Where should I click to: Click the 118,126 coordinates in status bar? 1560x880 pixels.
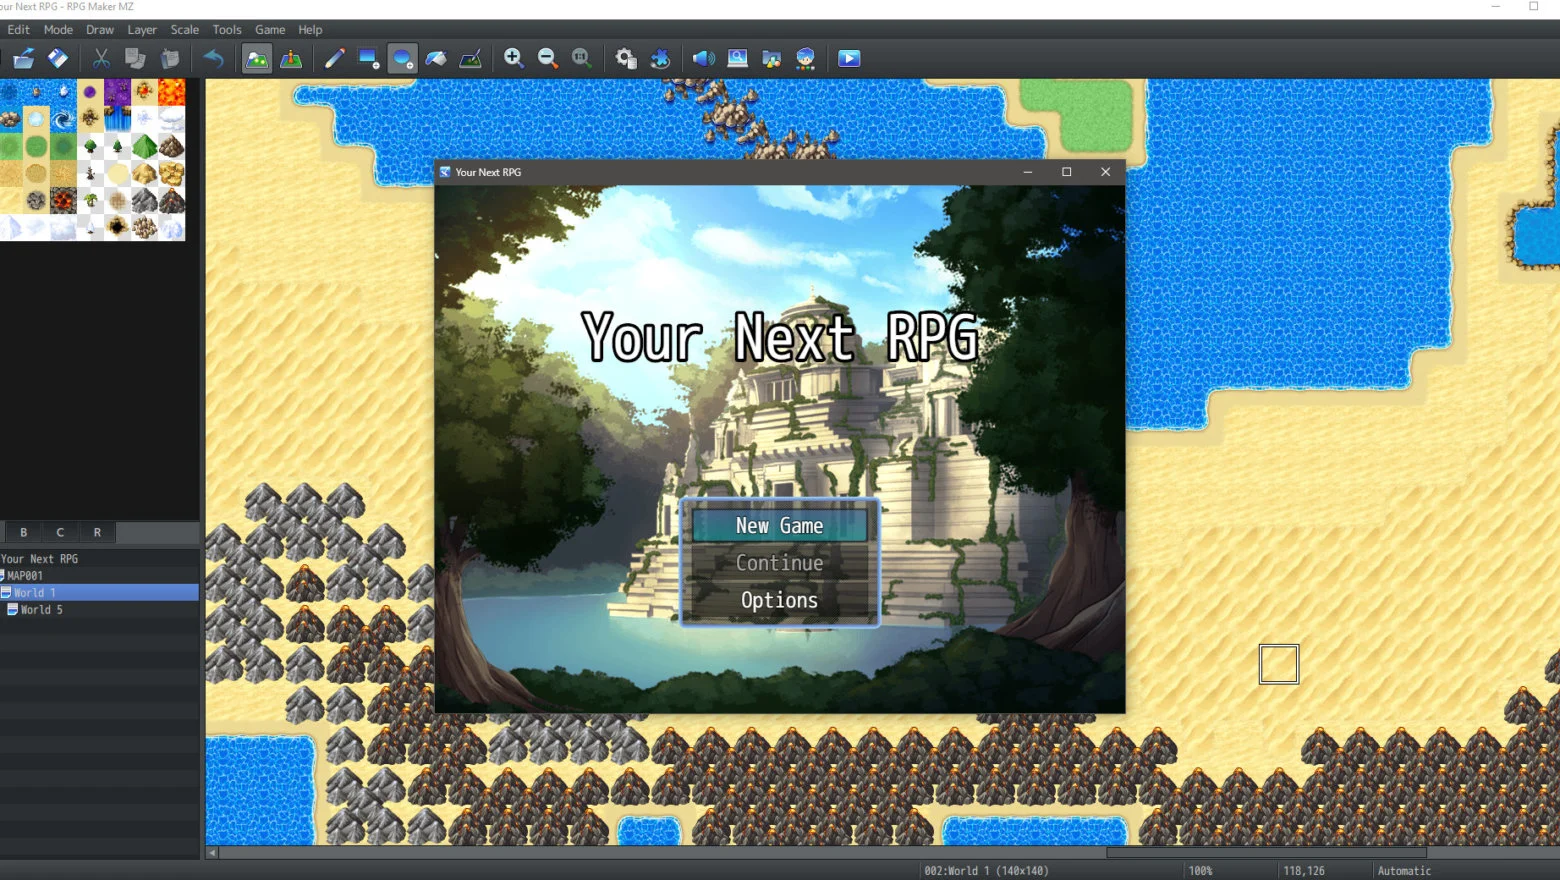[x=1304, y=871]
